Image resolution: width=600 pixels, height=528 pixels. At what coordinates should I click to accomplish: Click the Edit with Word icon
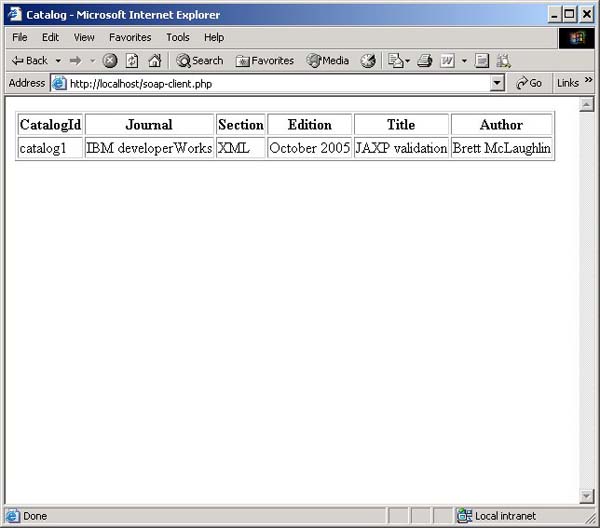point(447,60)
